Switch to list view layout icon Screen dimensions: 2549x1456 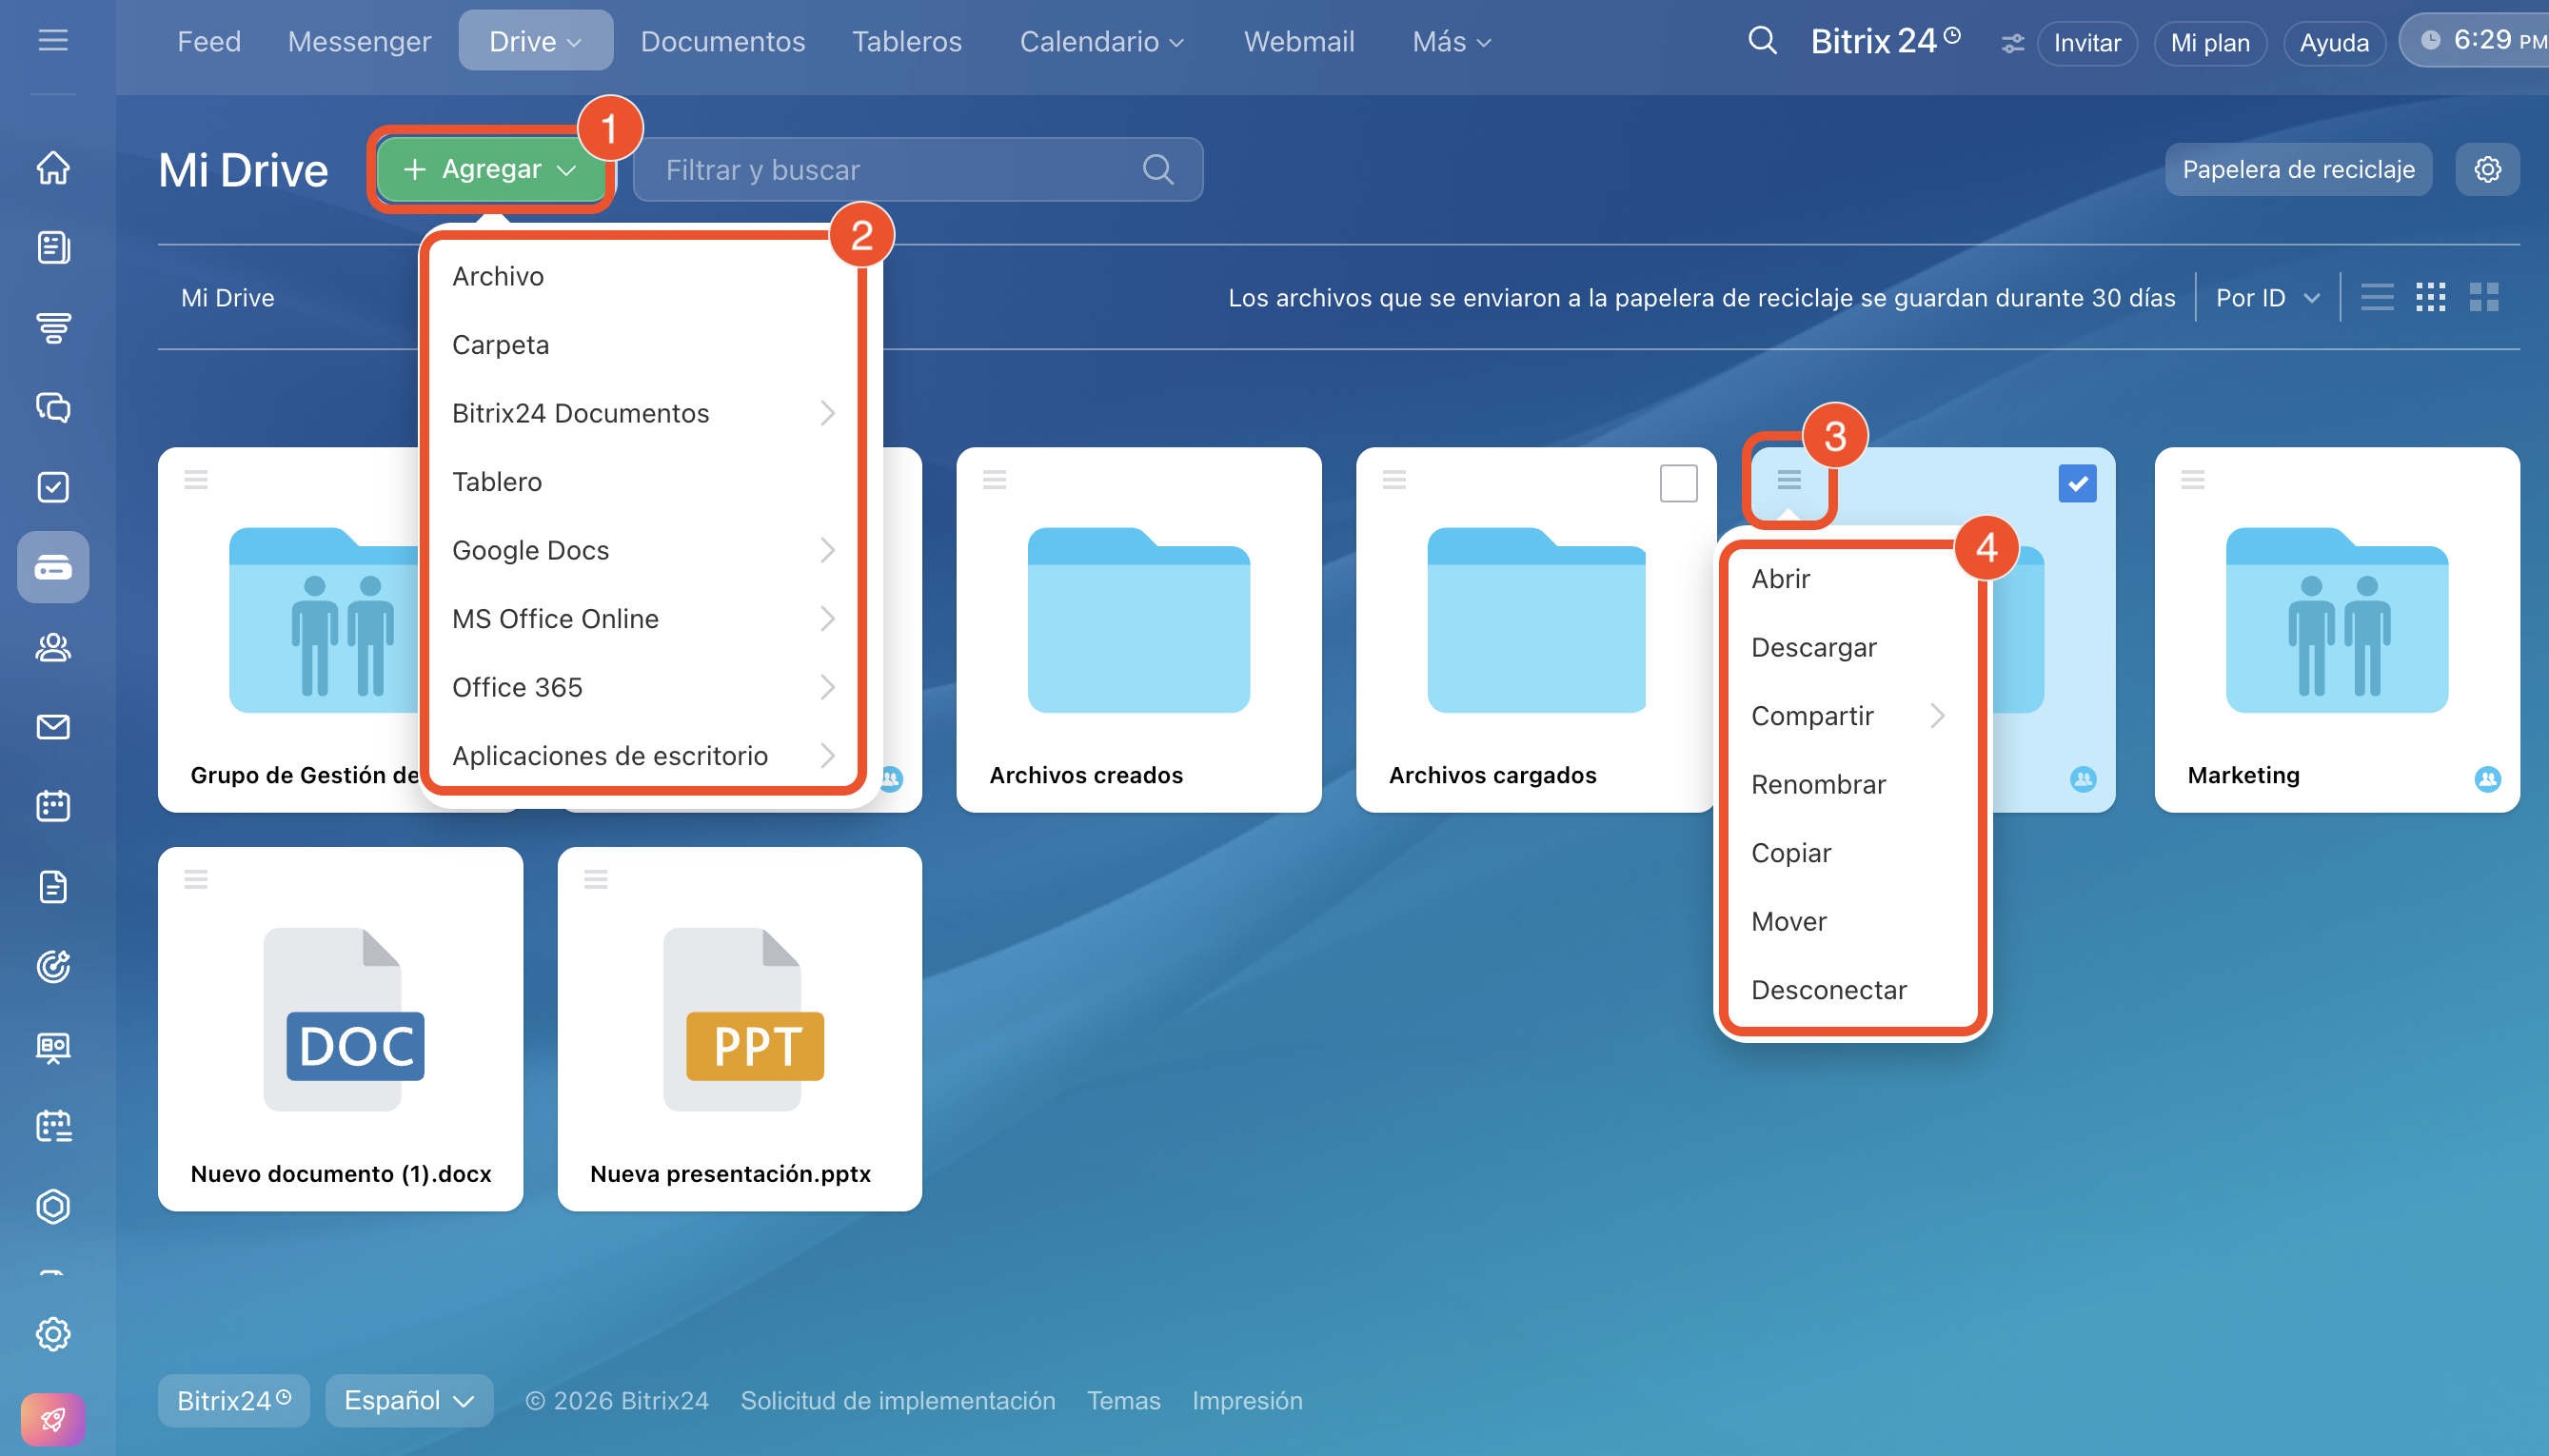[2376, 297]
